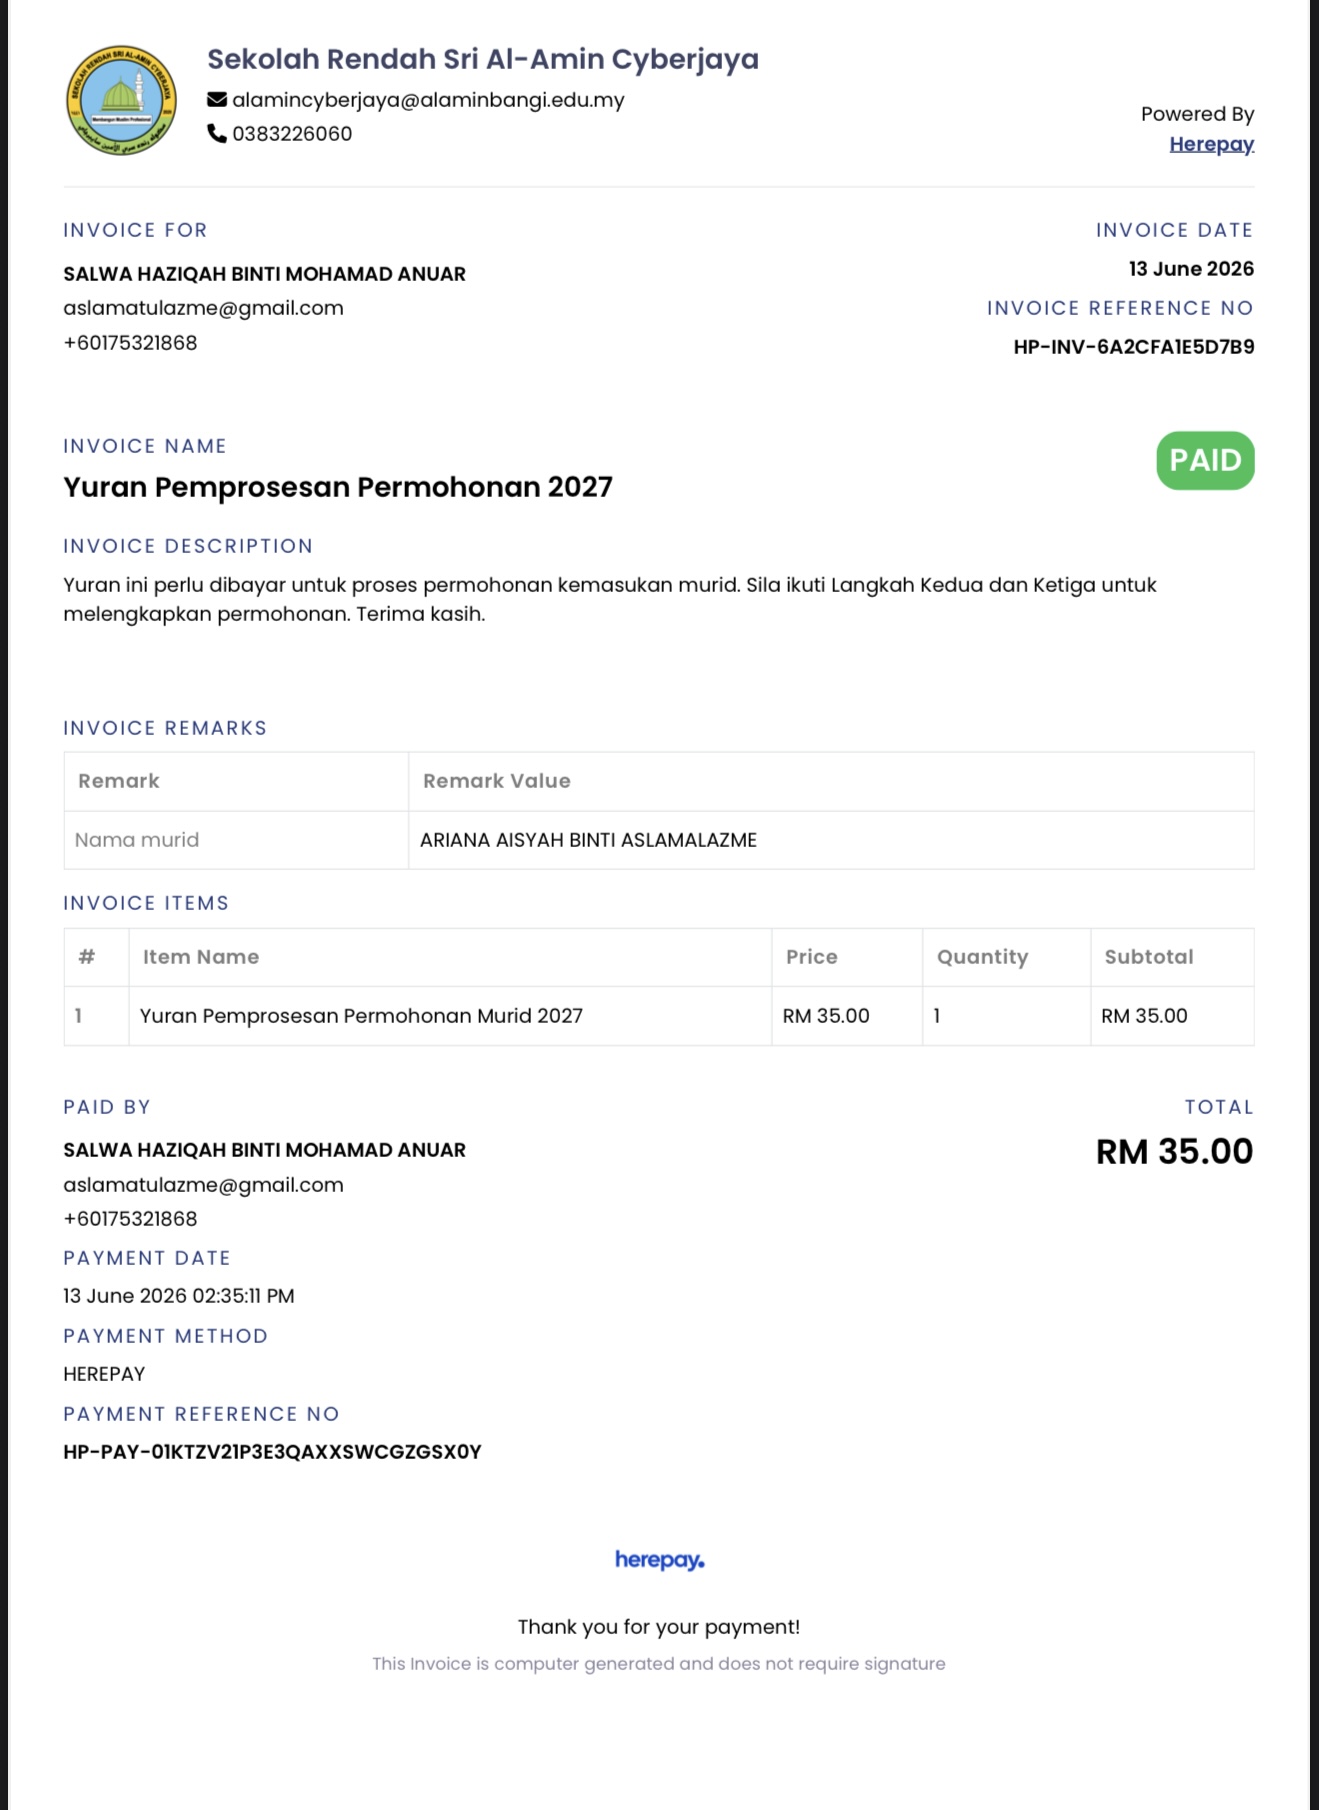
Task: Click the Sekolah Rendah Sri Al-Amin logo
Action: (121, 100)
